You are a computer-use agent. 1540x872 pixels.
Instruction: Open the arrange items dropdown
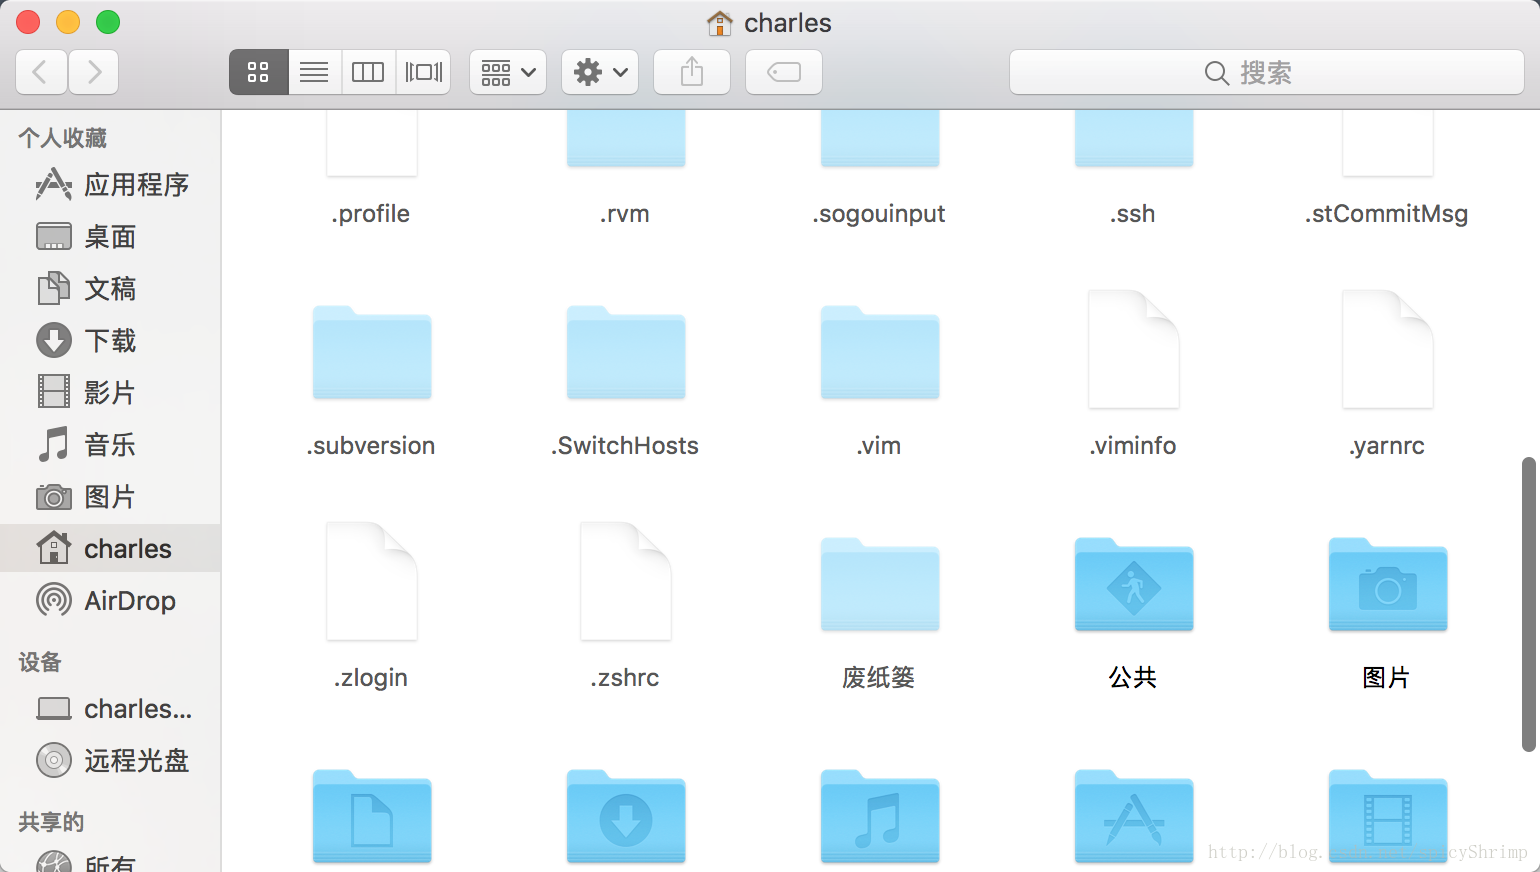507,71
